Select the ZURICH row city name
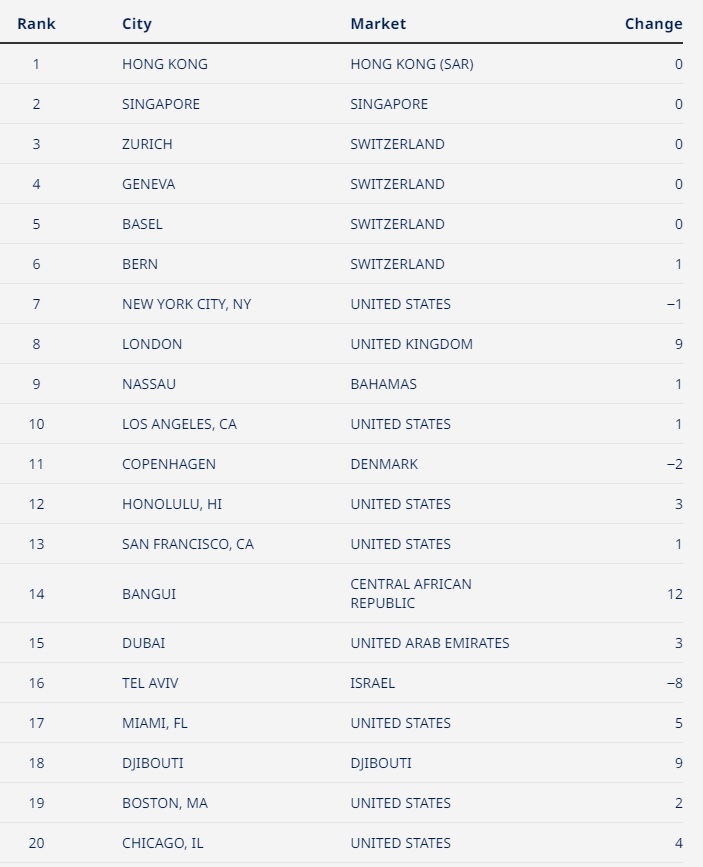 pyautogui.click(x=147, y=144)
